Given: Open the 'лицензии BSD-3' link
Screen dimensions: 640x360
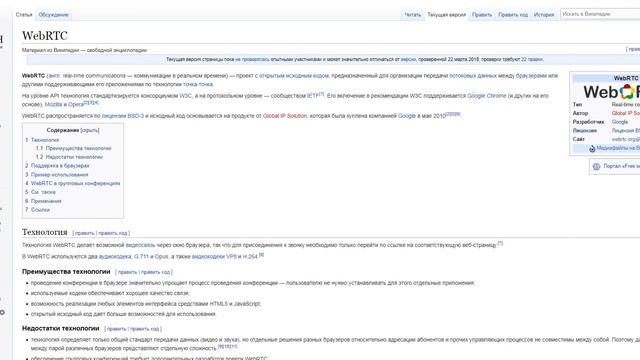Looking at the screenshot, I should pos(123,116).
